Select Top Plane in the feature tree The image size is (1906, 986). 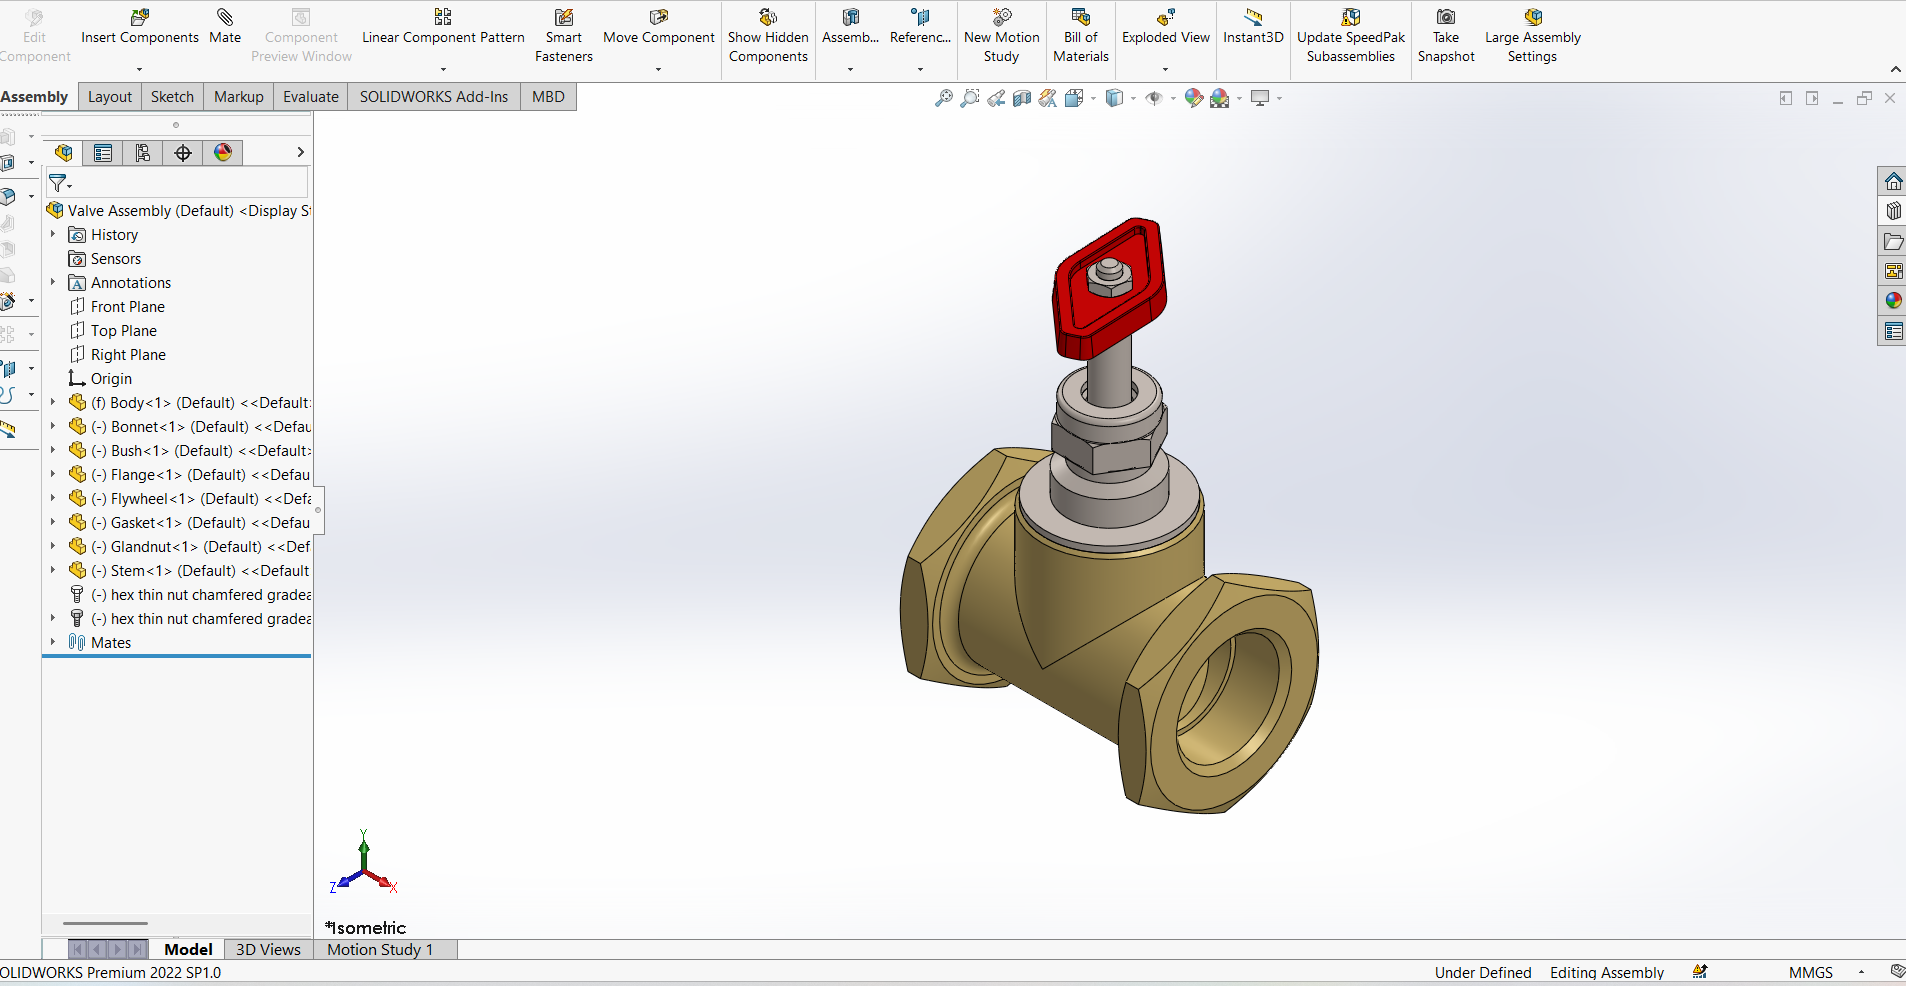(x=123, y=331)
